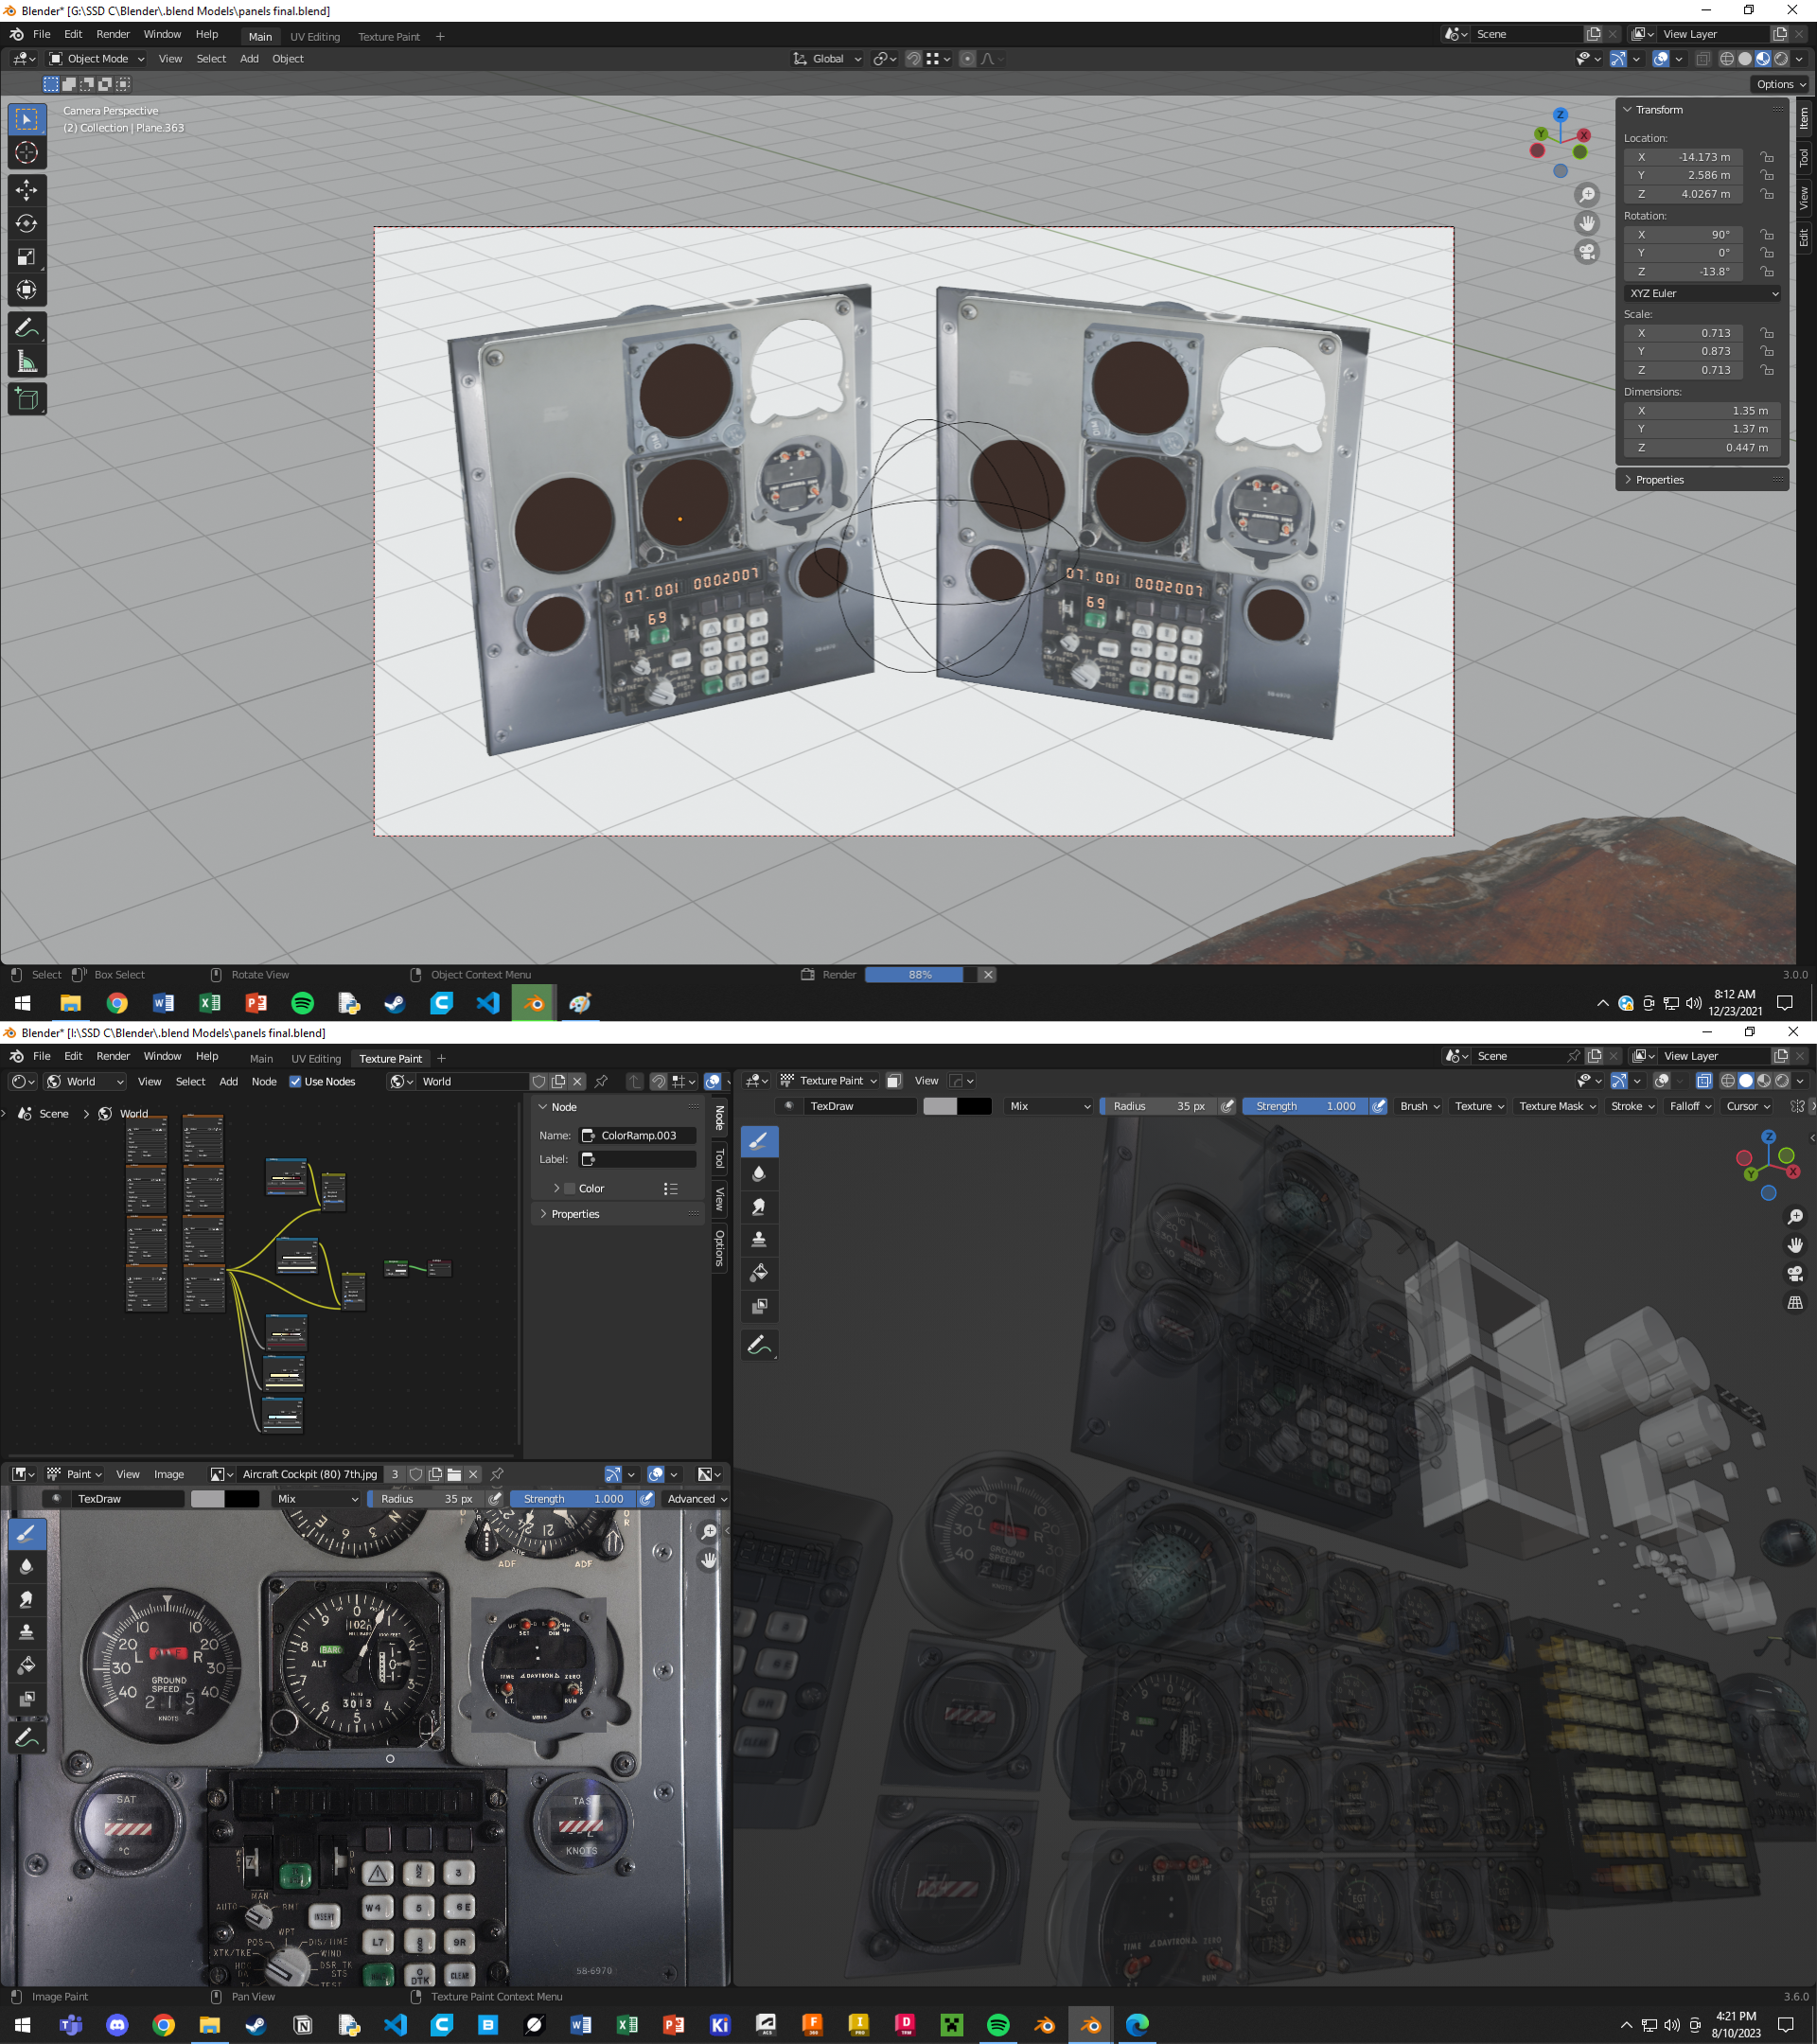Enable the Use Nodes checkbox

click(296, 1081)
